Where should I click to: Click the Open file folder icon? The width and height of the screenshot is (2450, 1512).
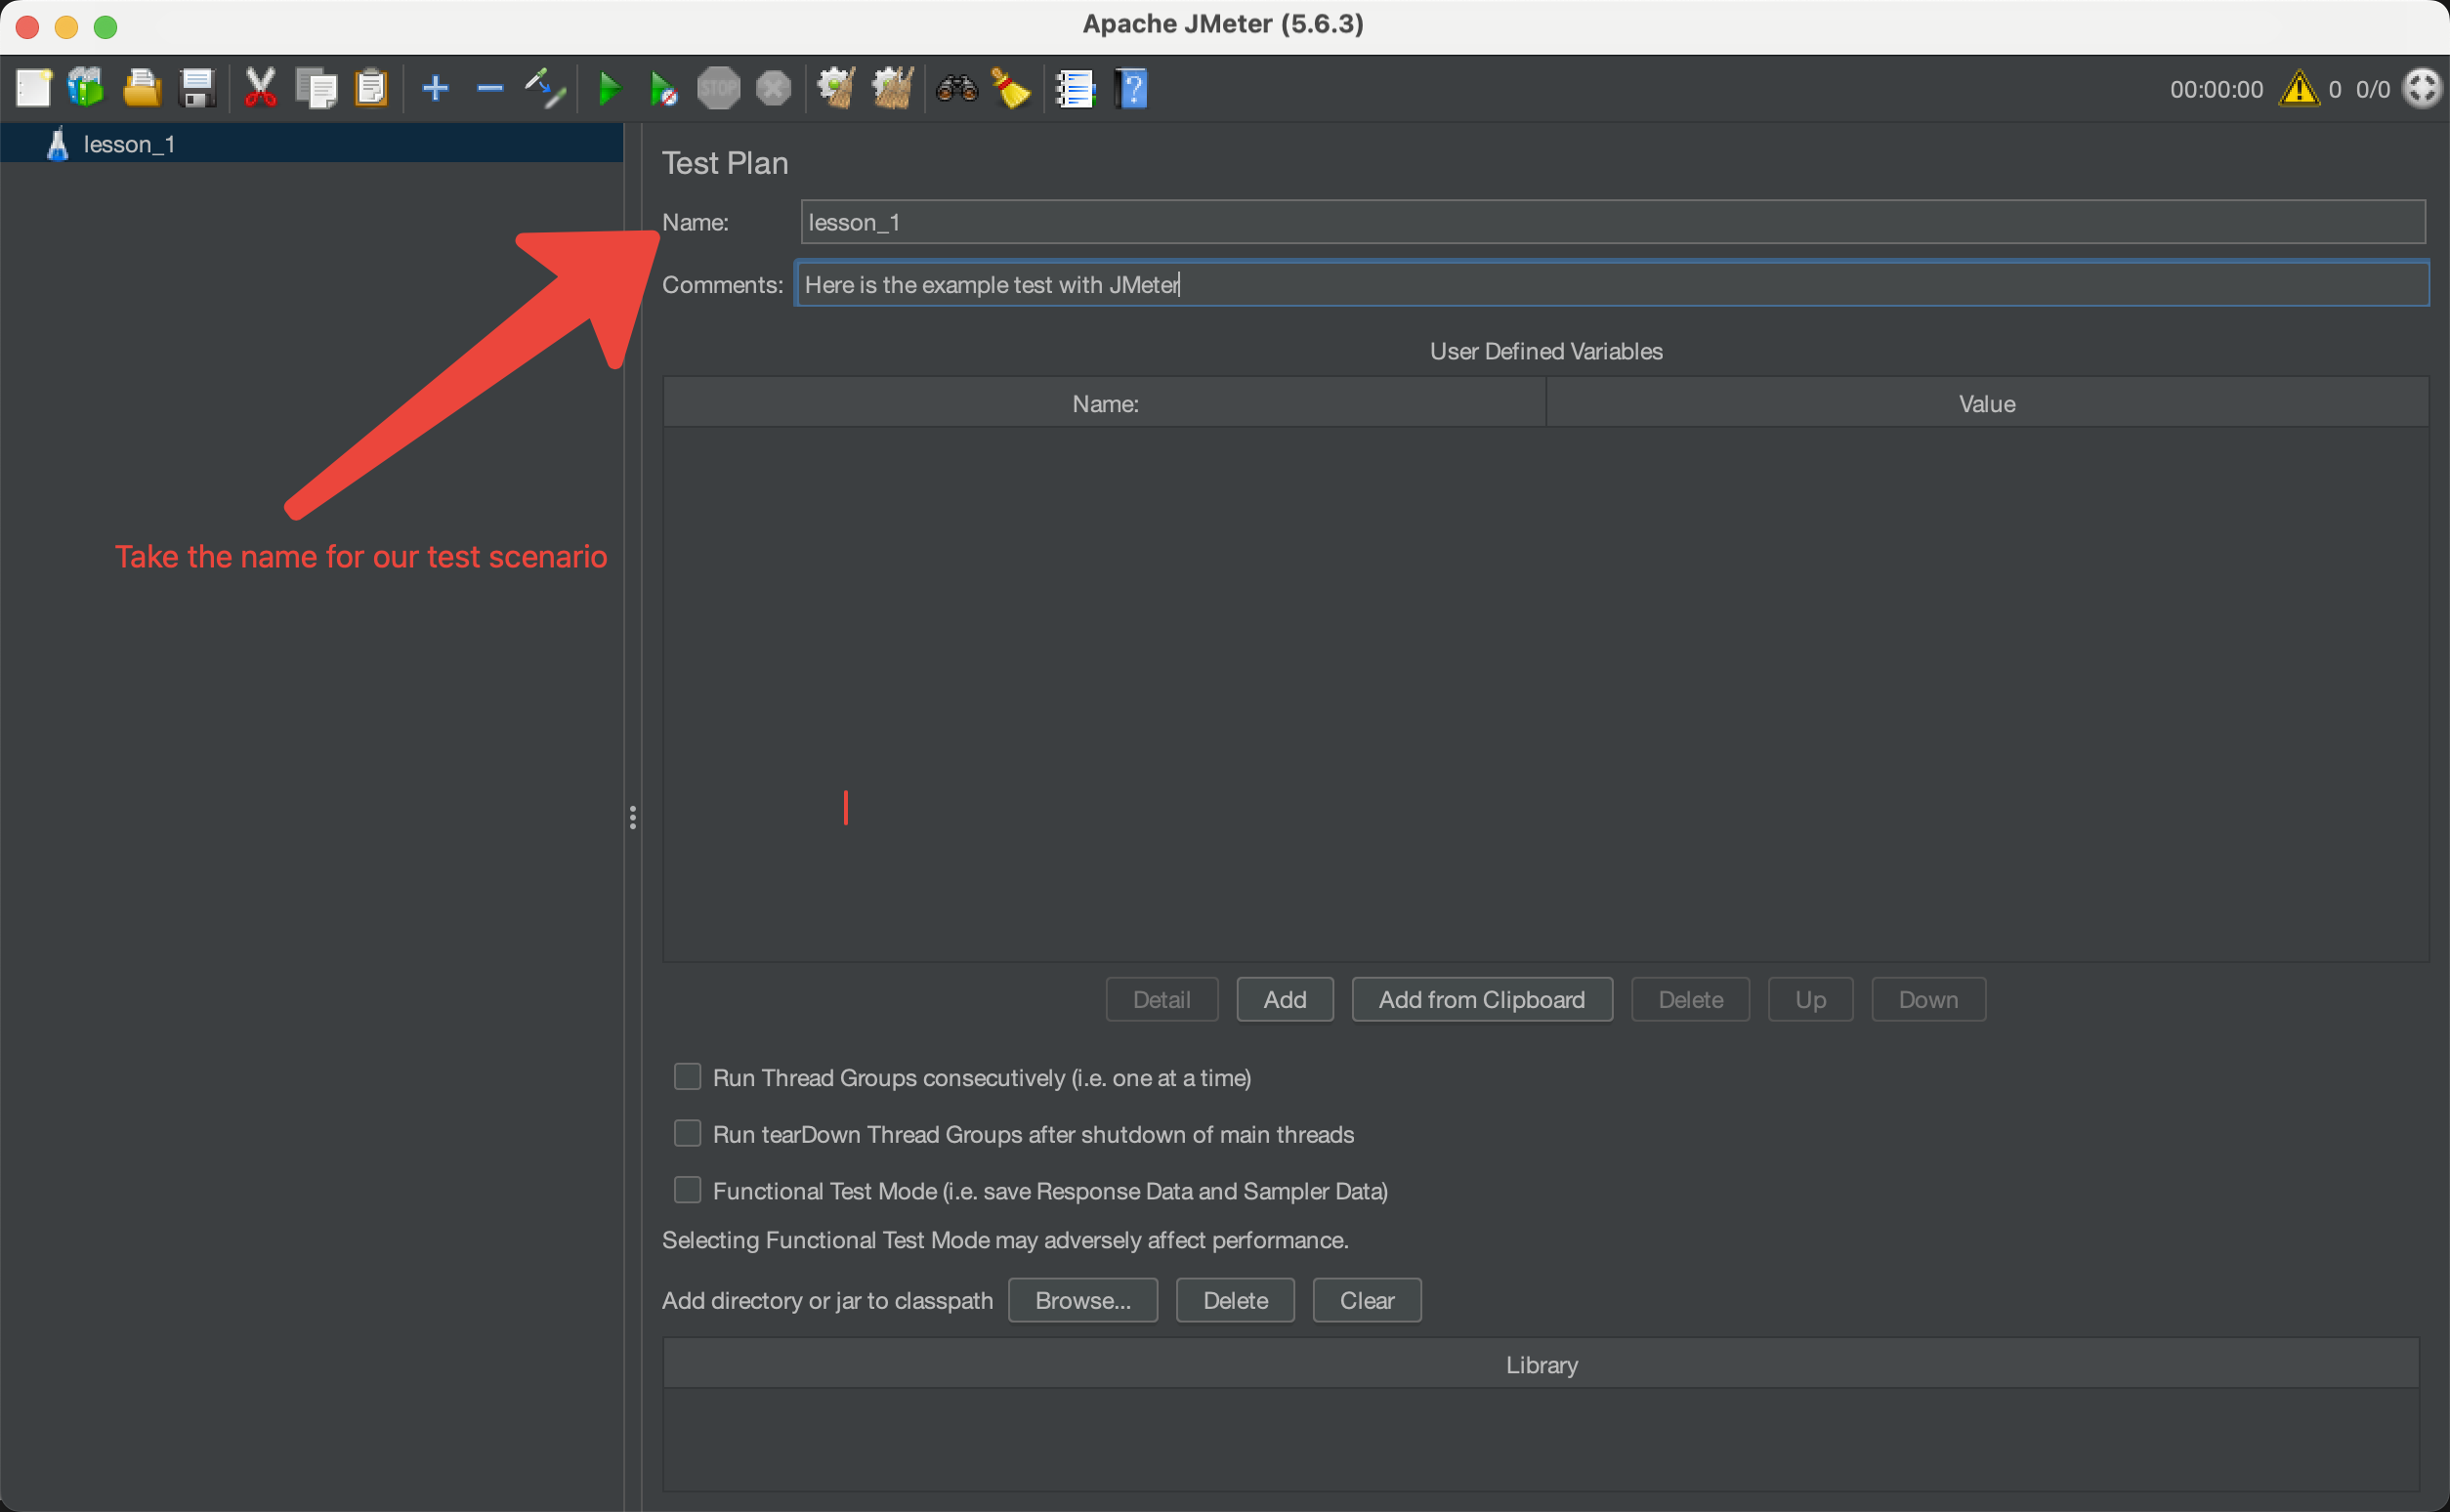point(141,89)
